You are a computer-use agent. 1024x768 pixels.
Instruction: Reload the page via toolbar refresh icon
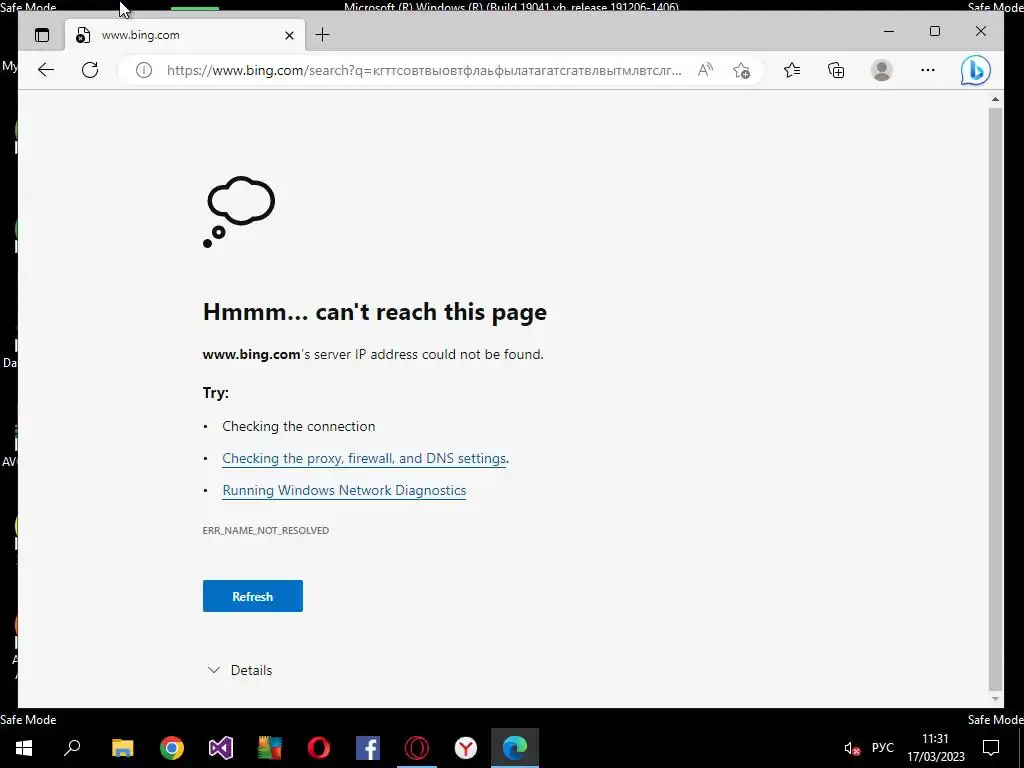point(90,70)
